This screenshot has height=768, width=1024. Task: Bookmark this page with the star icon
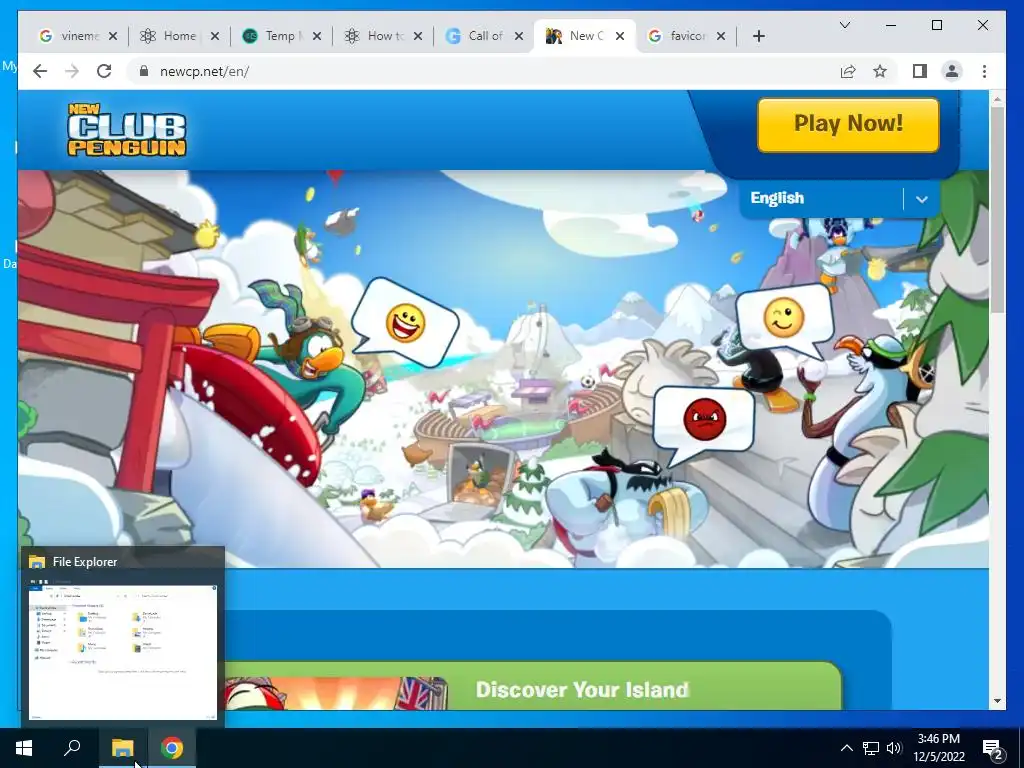pyautogui.click(x=880, y=71)
